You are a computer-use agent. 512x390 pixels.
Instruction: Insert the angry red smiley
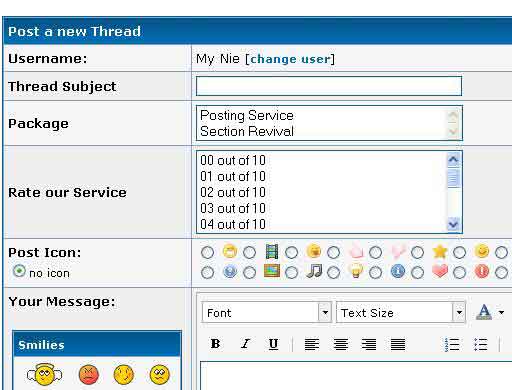[x=89, y=375]
